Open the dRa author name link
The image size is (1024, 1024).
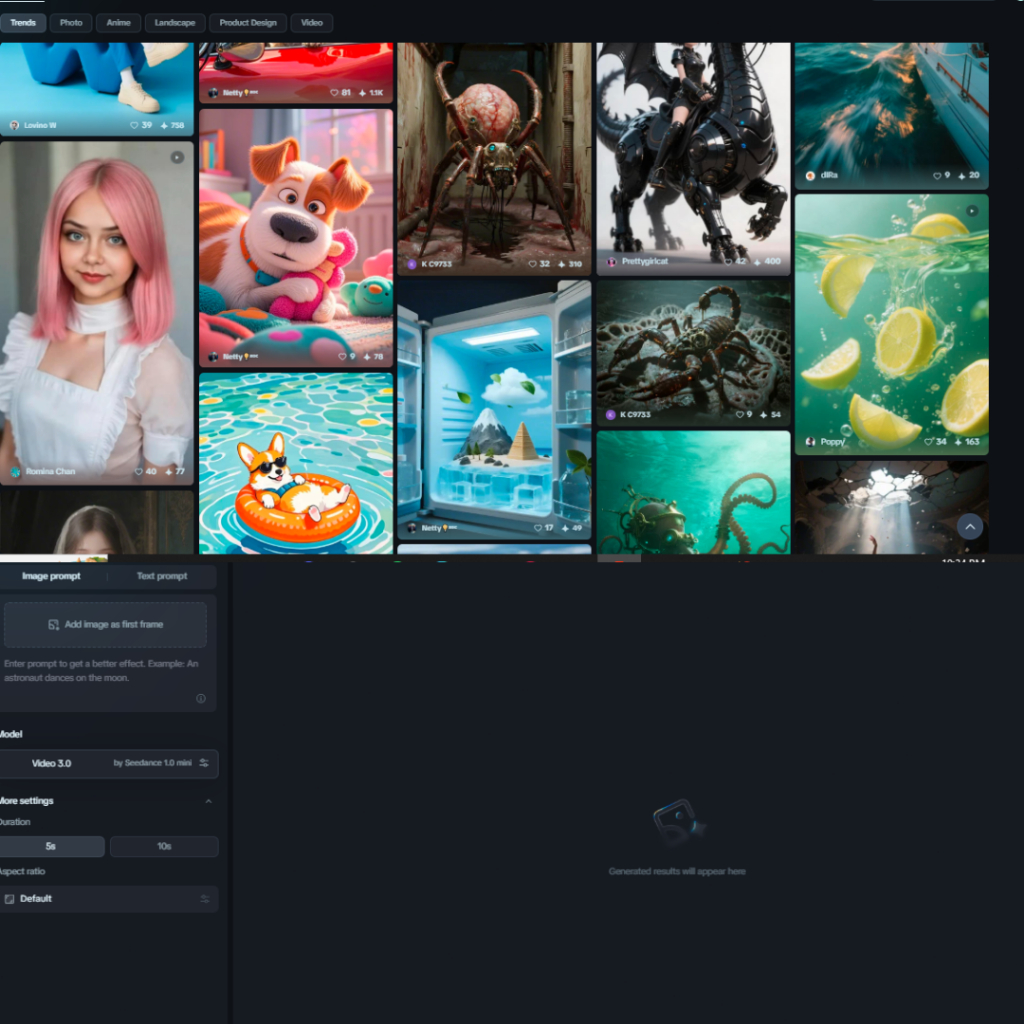829,176
